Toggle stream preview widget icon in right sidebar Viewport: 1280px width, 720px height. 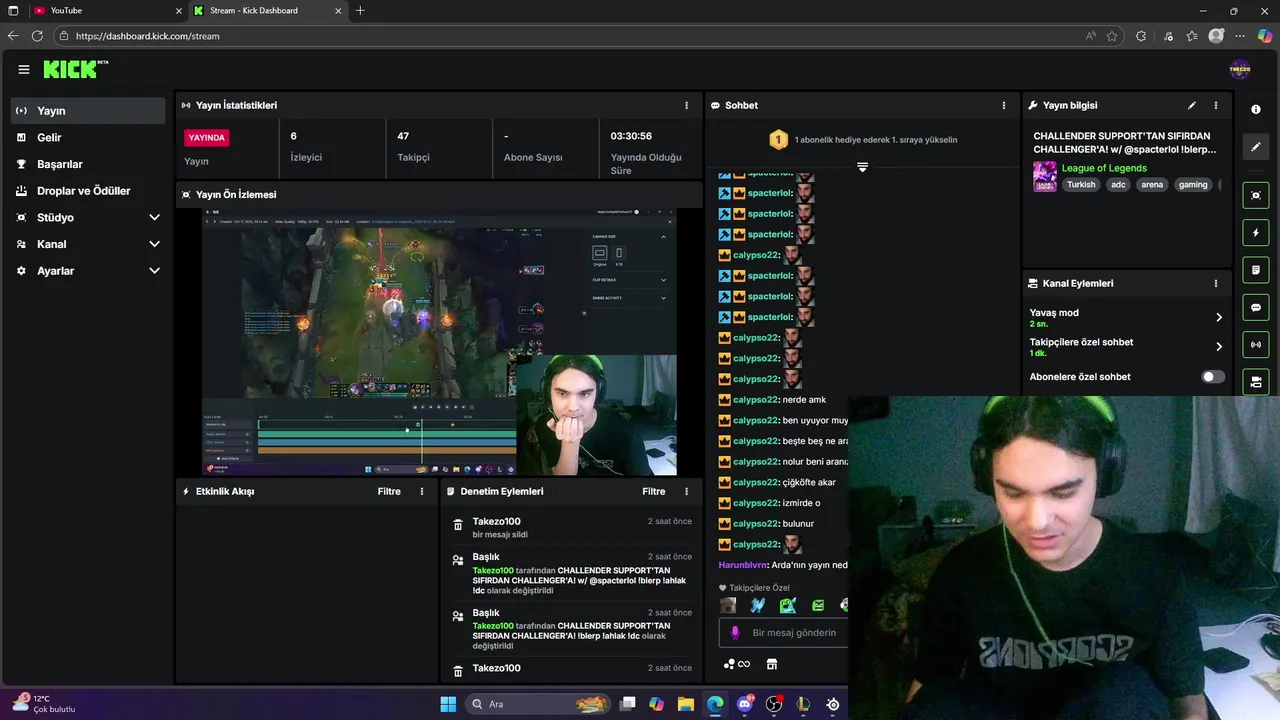pos(1256,195)
